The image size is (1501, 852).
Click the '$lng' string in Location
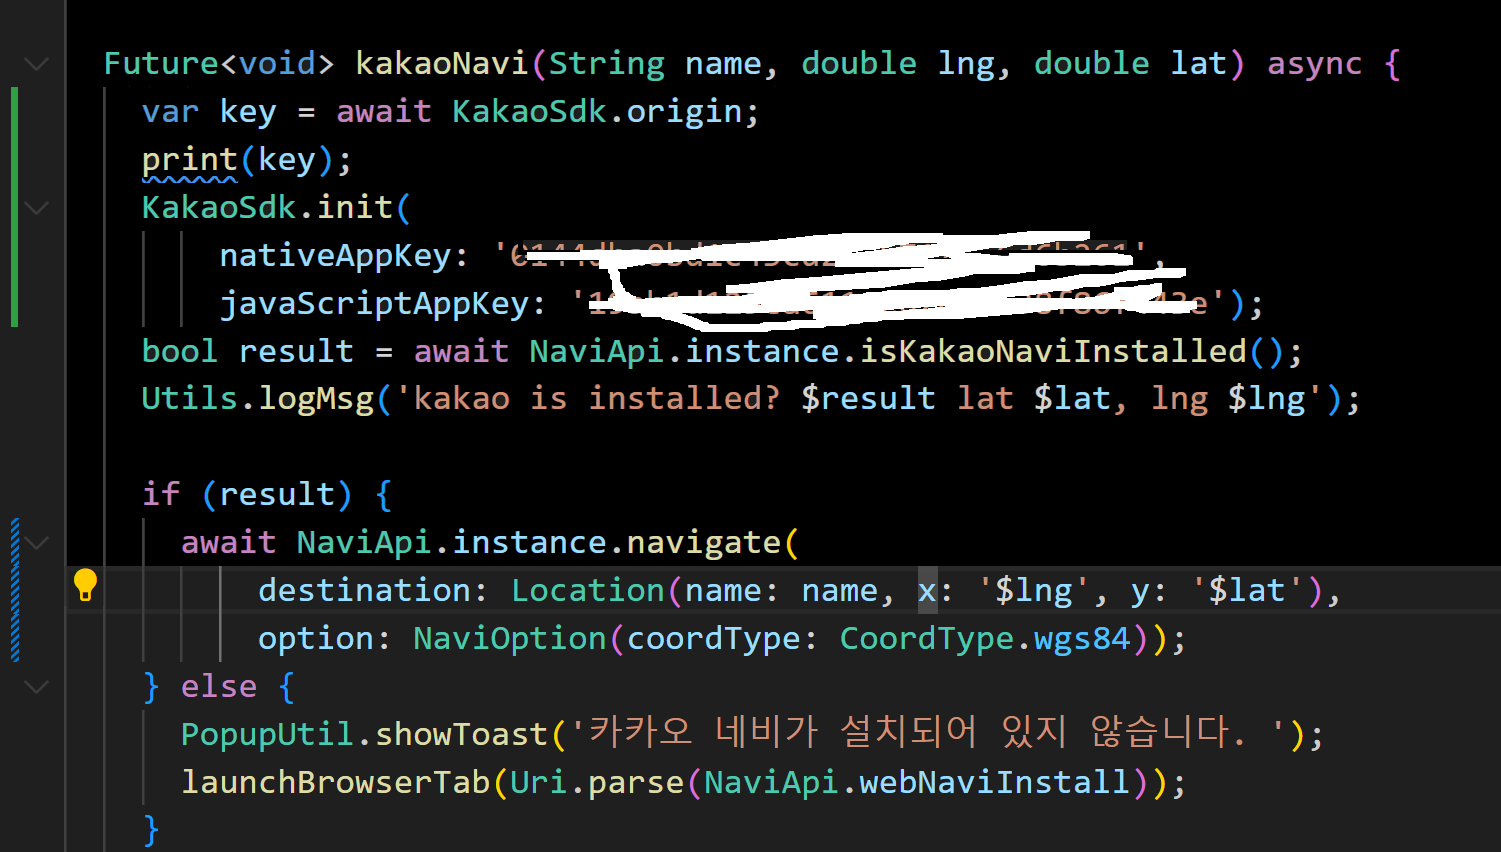(1034, 590)
